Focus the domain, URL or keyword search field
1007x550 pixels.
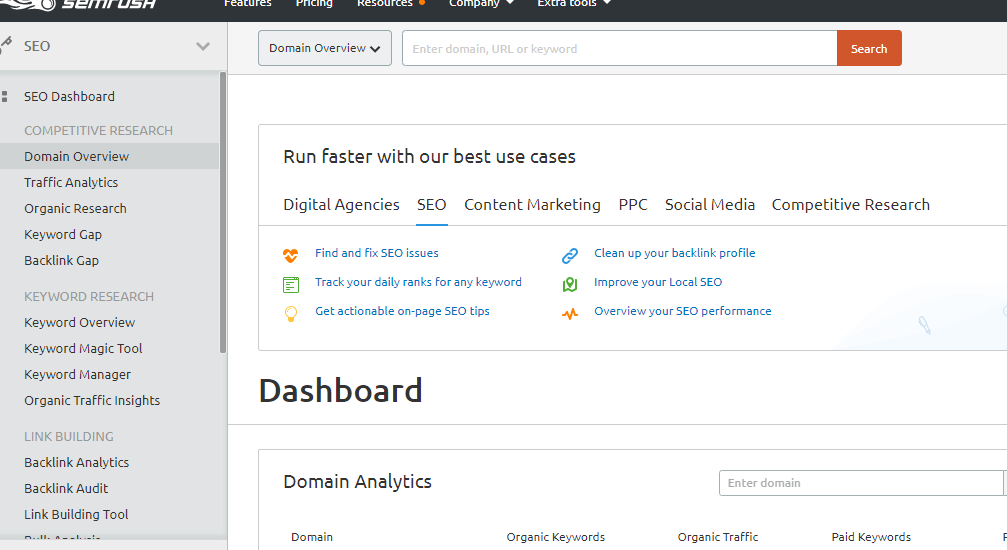coord(620,48)
